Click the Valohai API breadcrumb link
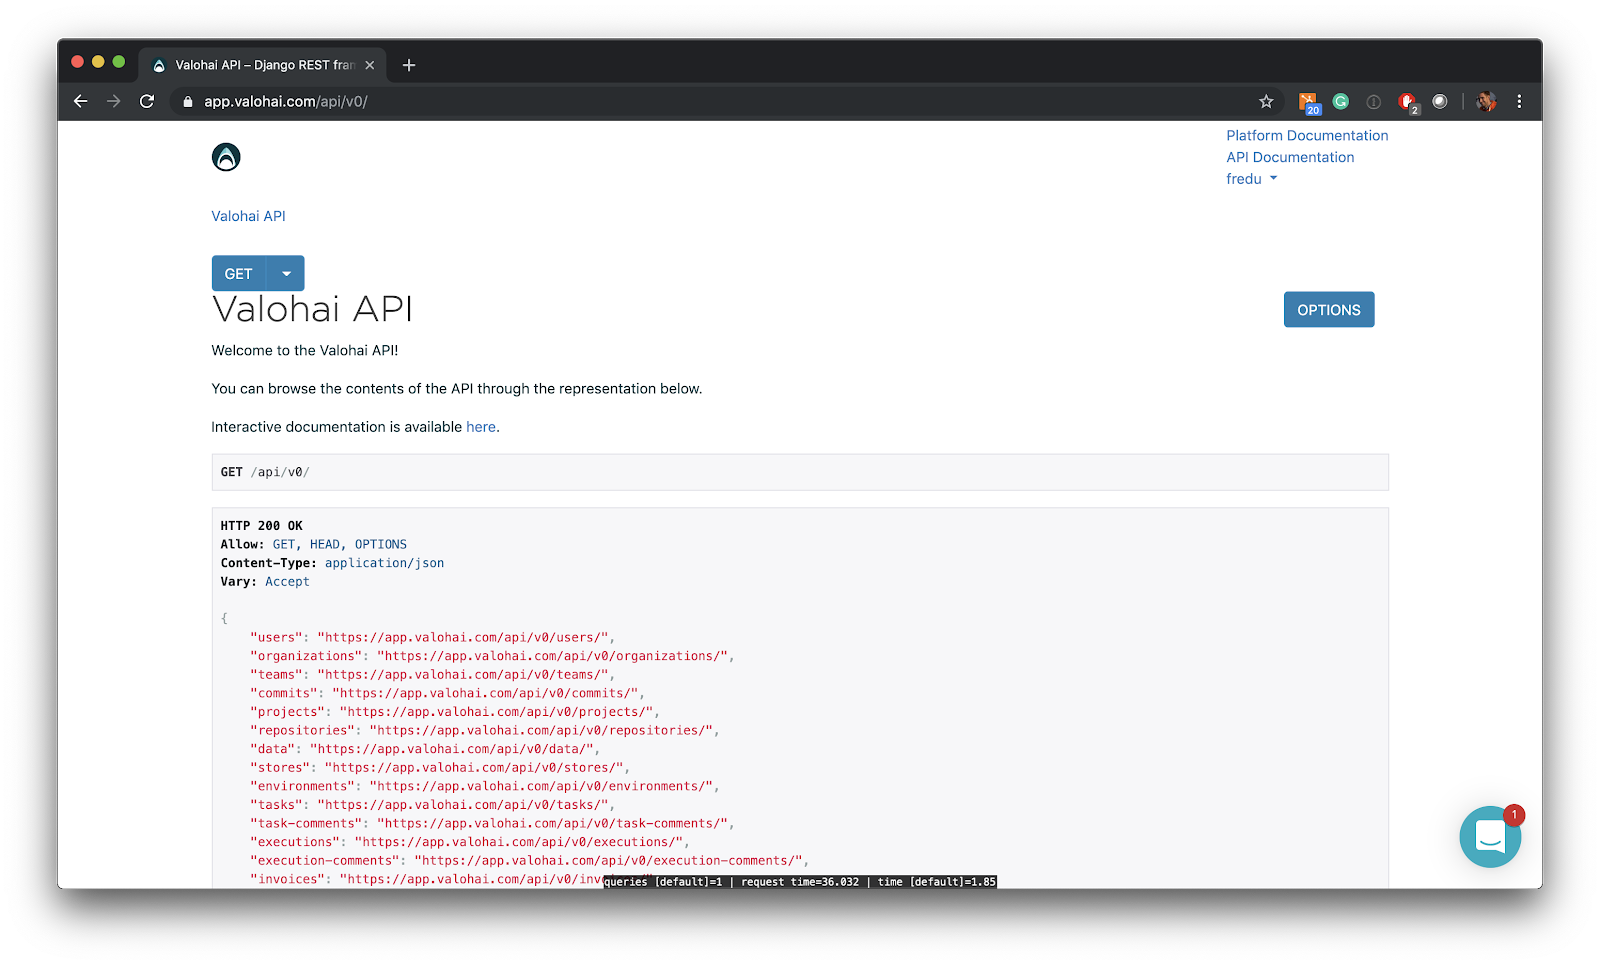Viewport: 1600px width, 965px height. tap(248, 216)
